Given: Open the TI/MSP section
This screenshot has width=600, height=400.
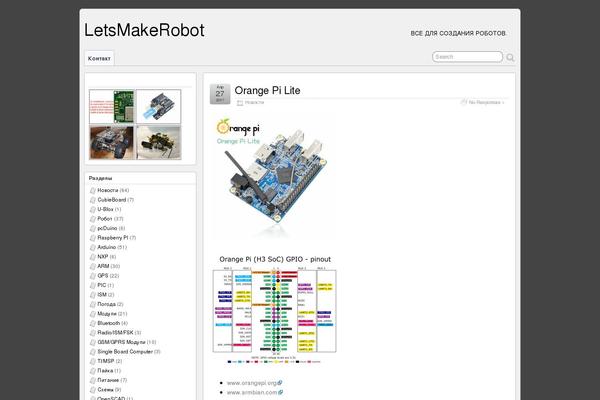Looking at the screenshot, I should point(106,361).
